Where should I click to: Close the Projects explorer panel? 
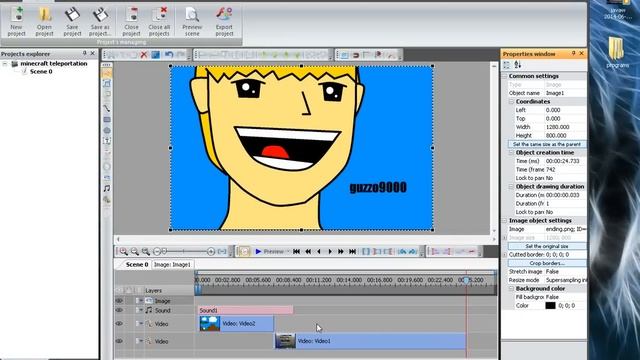pyautogui.click(x=93, y=53)
